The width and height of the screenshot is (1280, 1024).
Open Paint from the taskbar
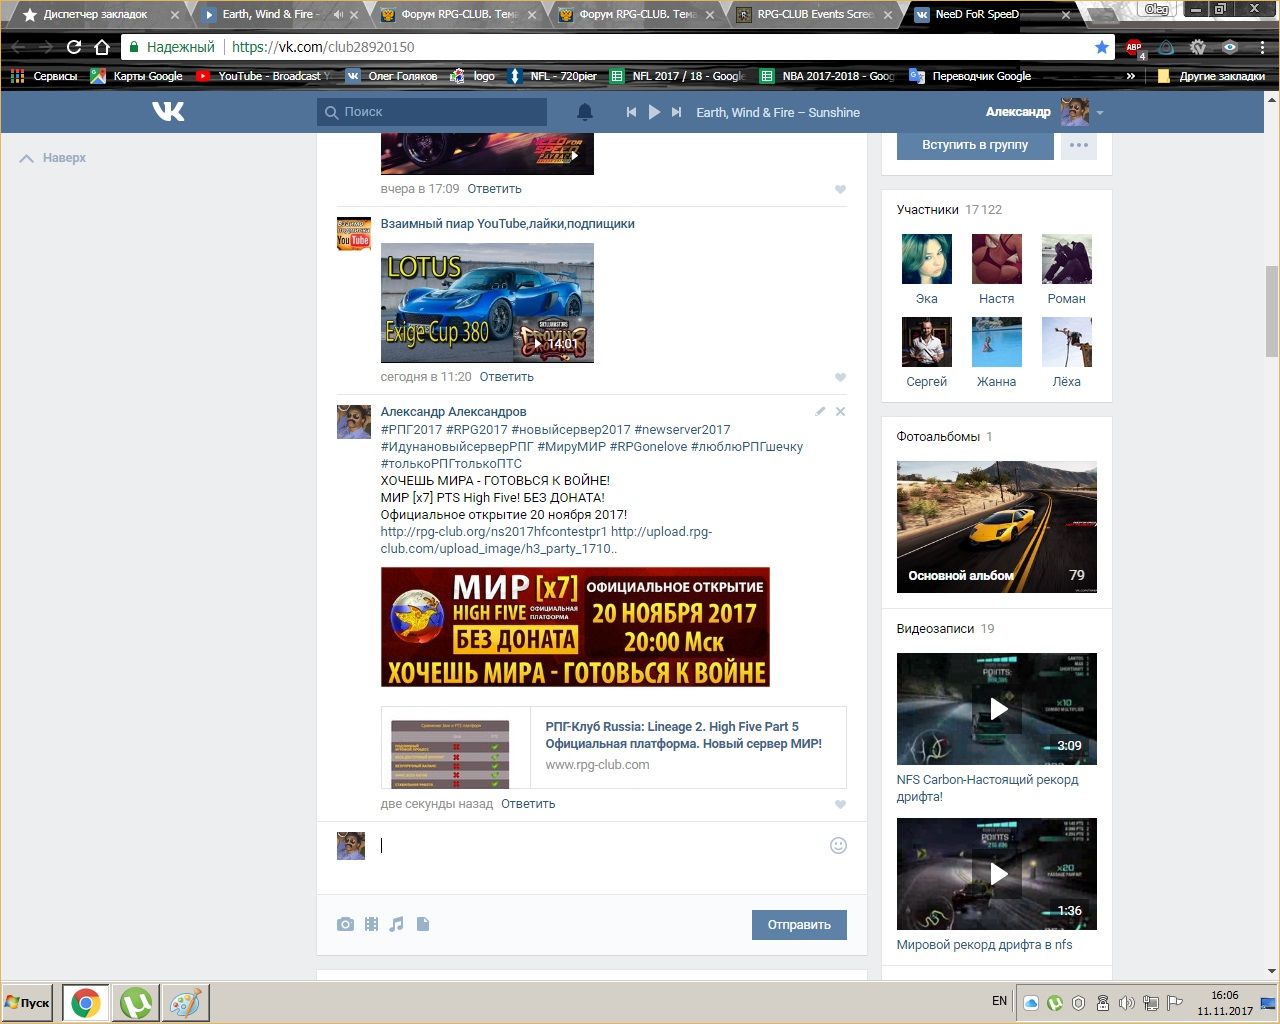tap(184, 1003)
